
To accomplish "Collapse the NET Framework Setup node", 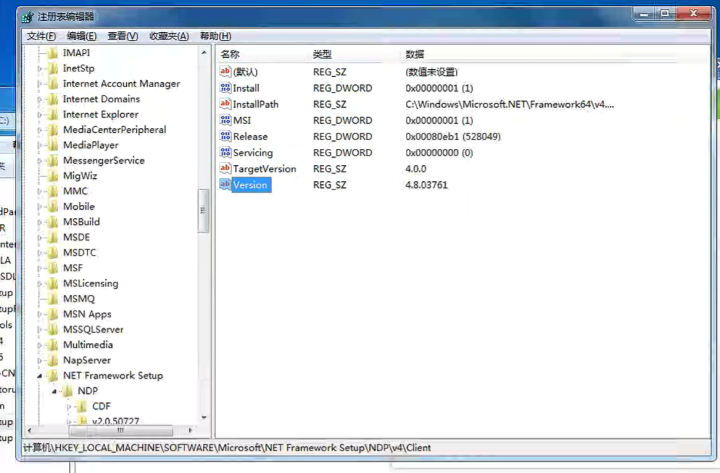I will tap(41, 376).
